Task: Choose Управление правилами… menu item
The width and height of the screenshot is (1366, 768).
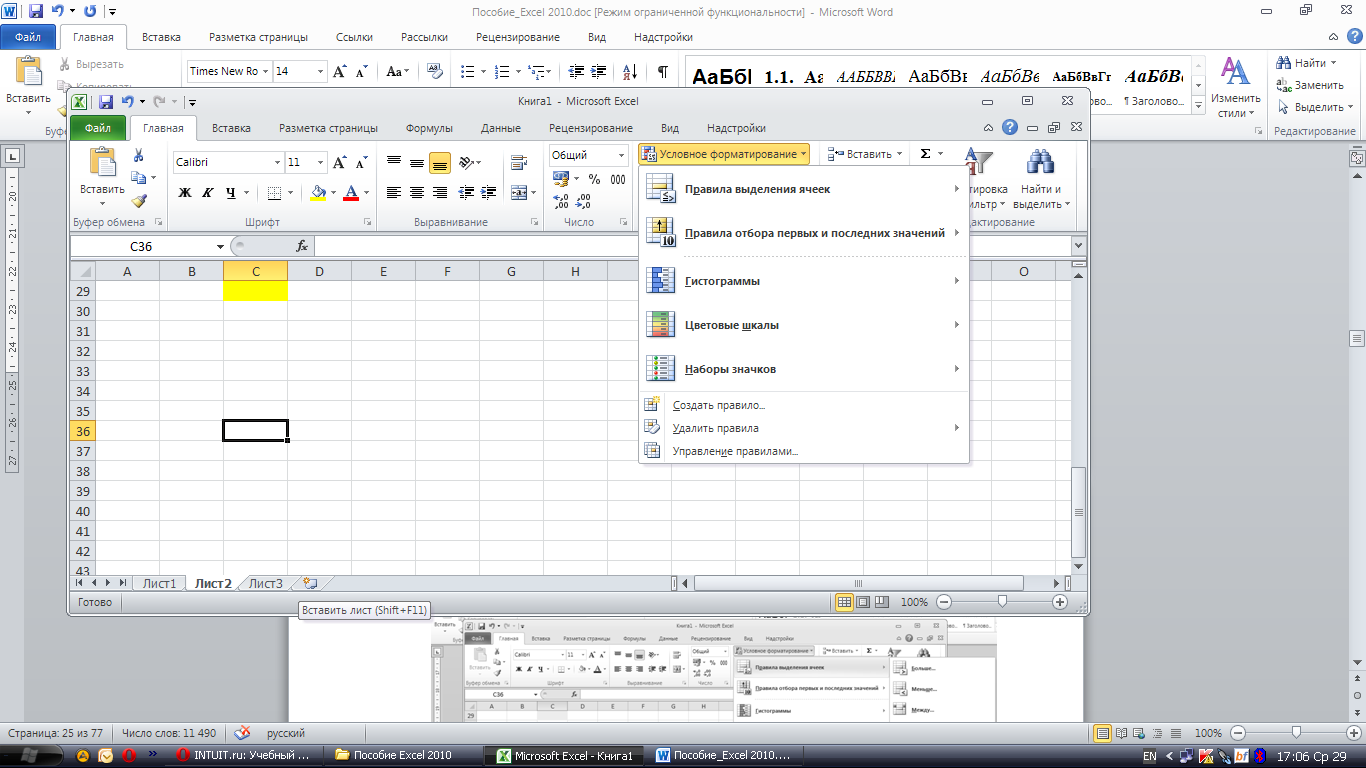Action: coord(804,451)
